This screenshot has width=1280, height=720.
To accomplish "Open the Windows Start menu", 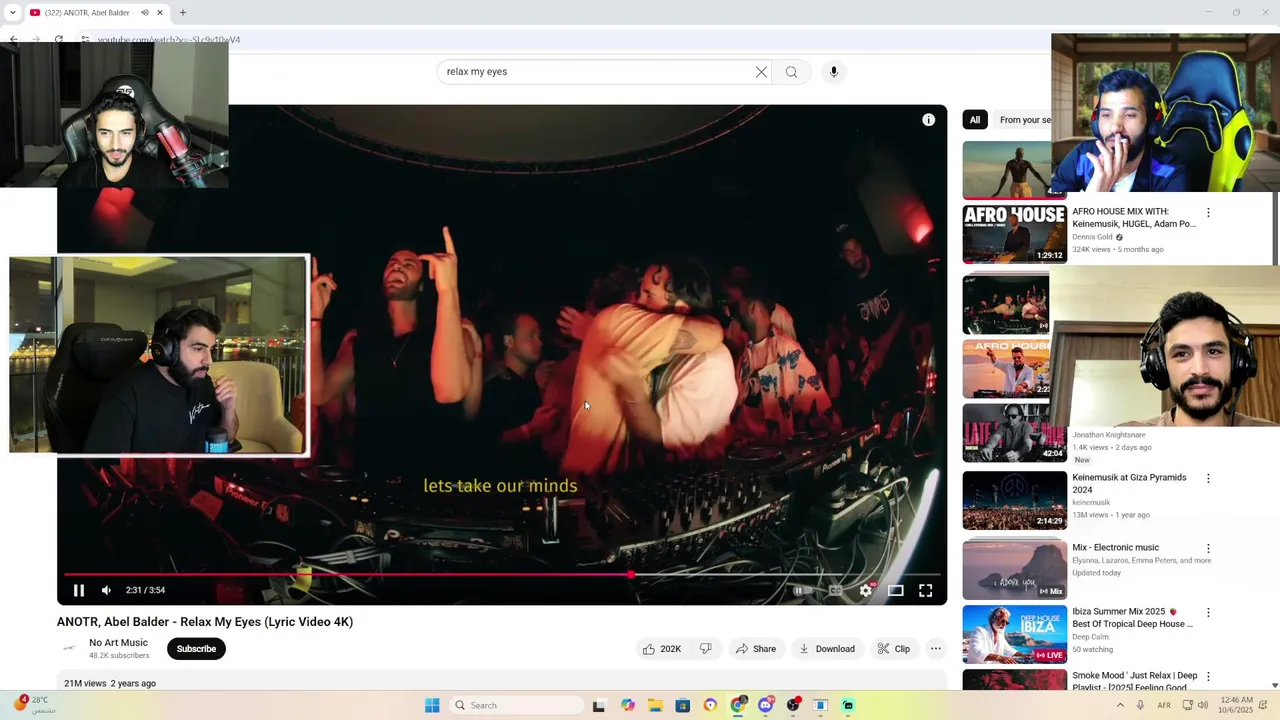I will tap(432, 706).
